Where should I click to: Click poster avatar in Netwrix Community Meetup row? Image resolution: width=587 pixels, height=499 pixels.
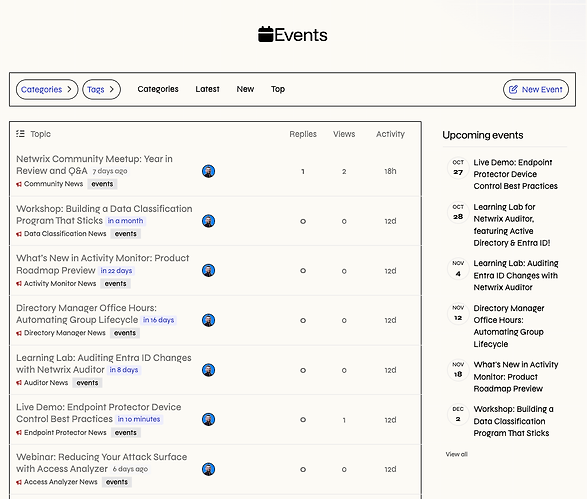[x=209, y=171]
